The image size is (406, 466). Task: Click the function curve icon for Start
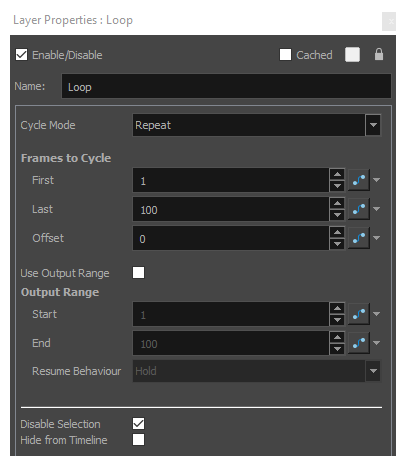[359, 314]
